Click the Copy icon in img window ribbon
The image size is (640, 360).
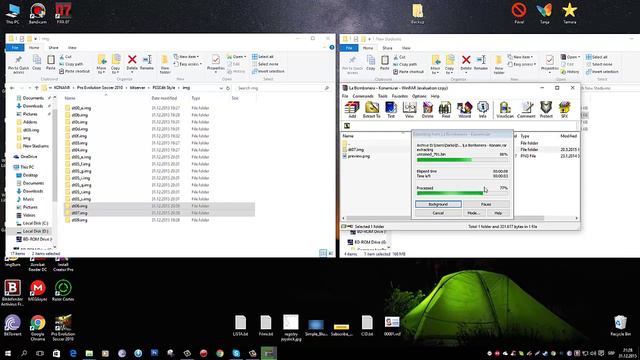coord(37,62)
